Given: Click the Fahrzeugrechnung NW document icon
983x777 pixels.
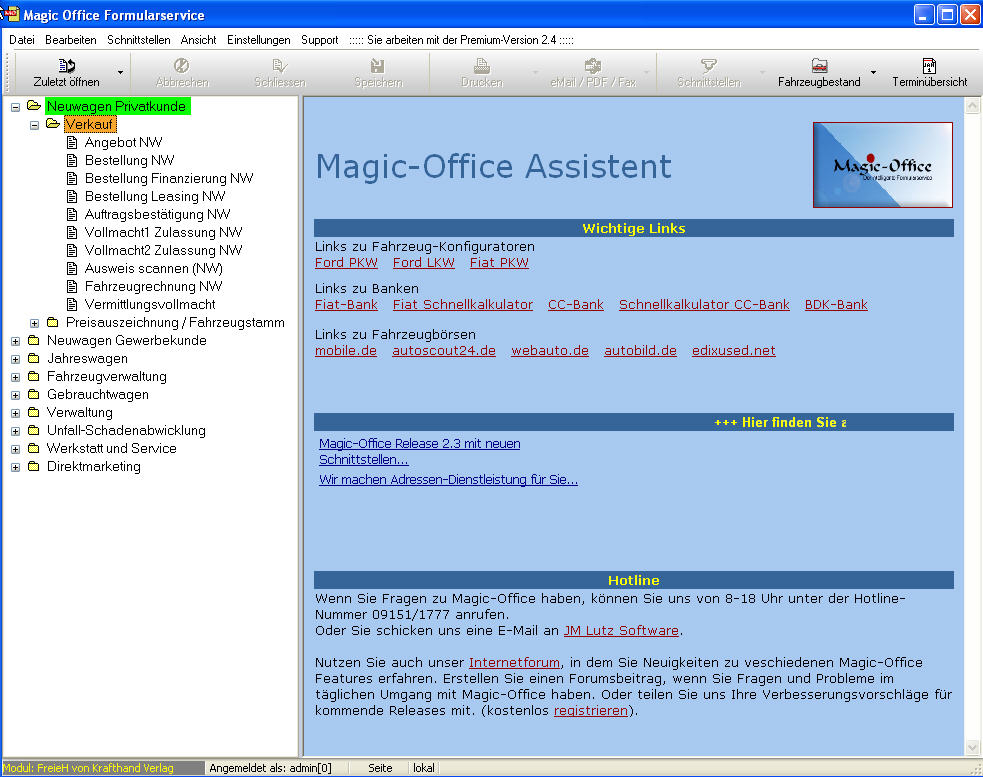Looking at the screenshot, I should pyautogui.click(x=72, y=287).
